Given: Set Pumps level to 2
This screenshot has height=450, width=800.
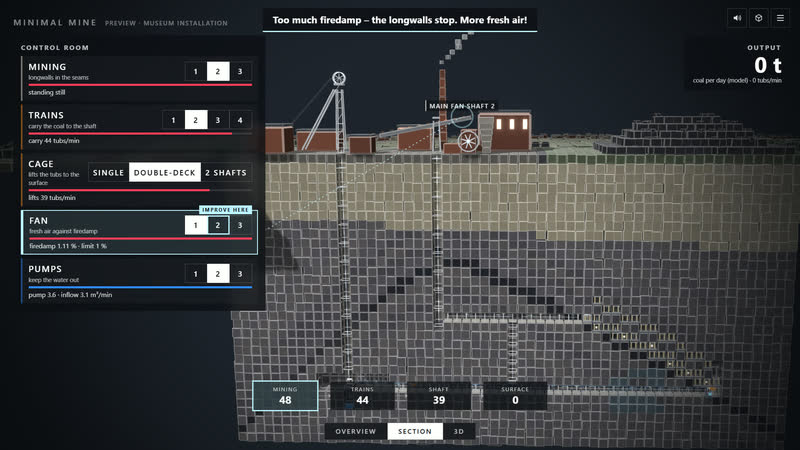Looking at the screenshot, I should [x=218, y=273].
